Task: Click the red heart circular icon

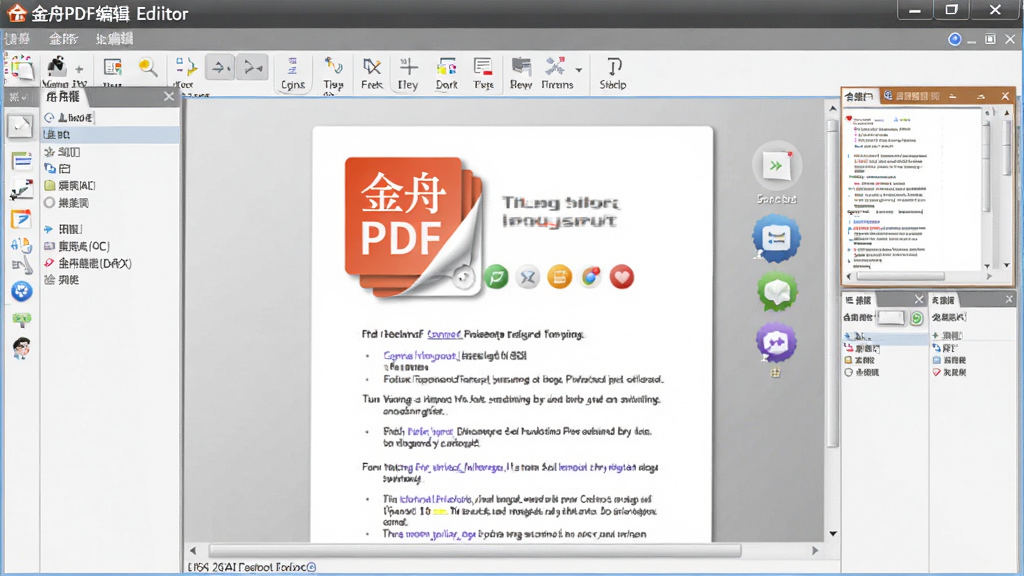Action: pyautogui.click(x=622, y=277)
